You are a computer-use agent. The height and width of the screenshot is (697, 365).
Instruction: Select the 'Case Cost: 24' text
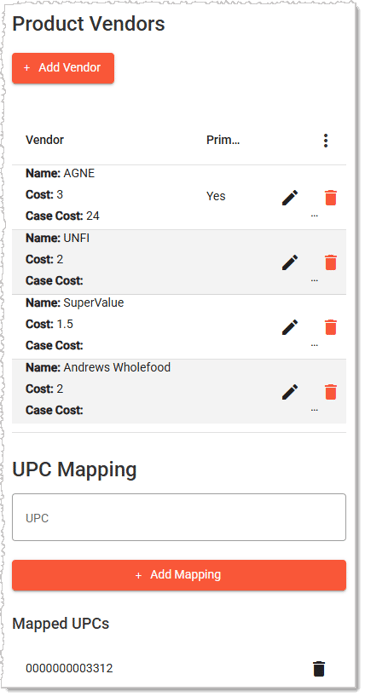(63, 216)
